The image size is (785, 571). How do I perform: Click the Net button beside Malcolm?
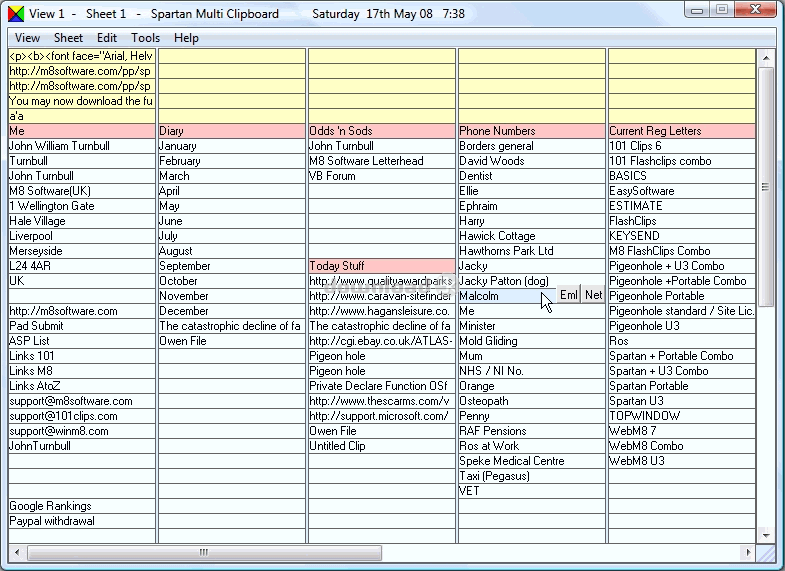[594, 296]
